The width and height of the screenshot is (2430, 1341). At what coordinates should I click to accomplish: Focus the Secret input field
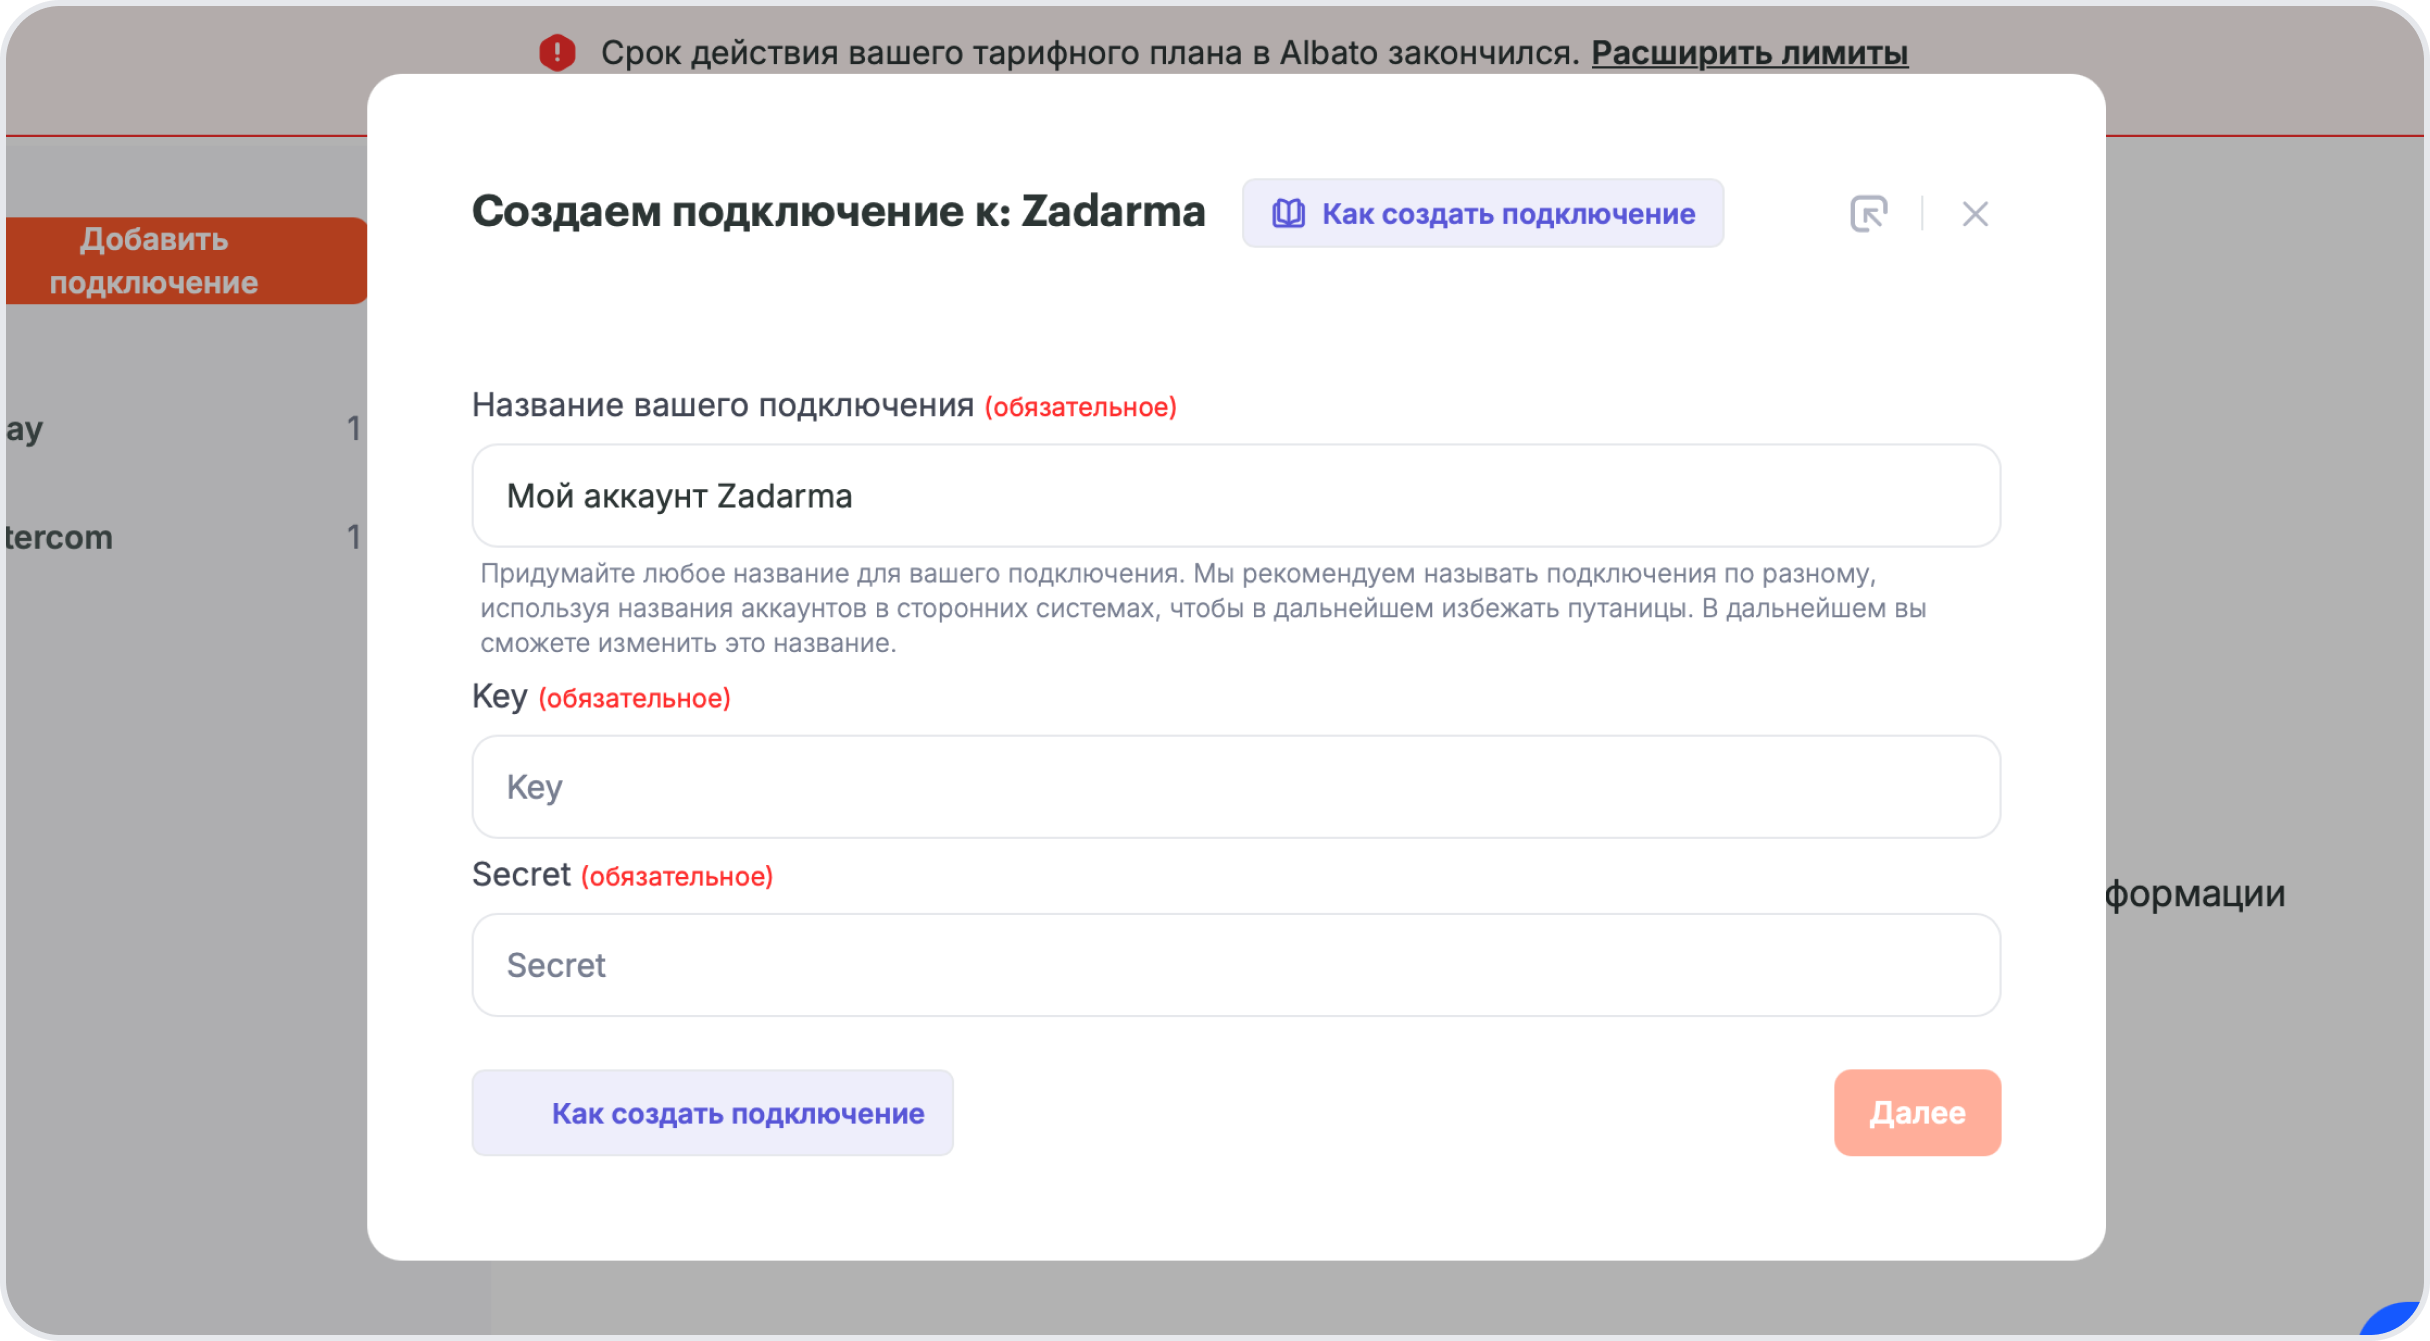pyautogui.click(x=1235, y=965)
